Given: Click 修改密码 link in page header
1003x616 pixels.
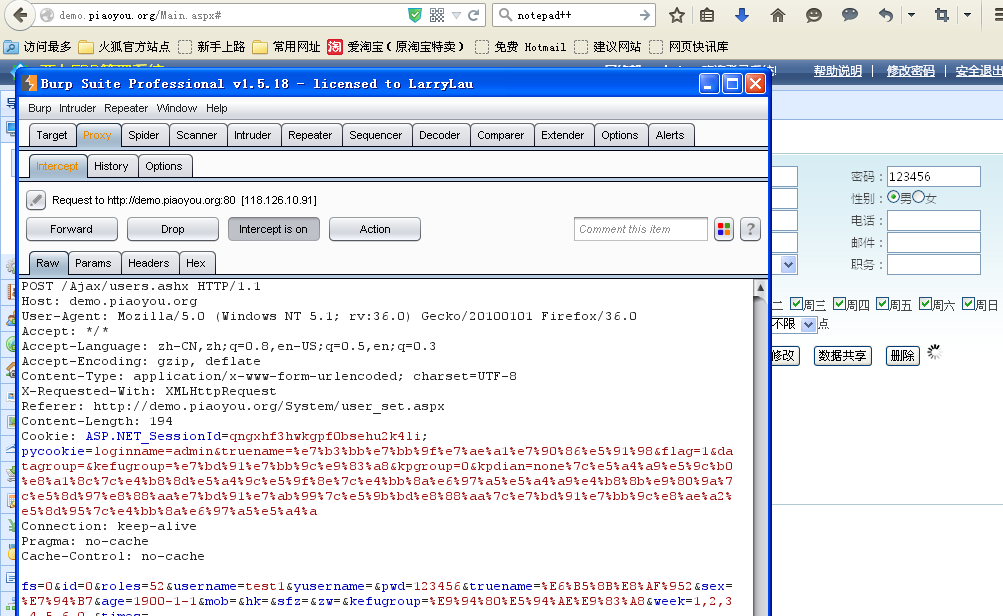Looking at the screenshot, I should tap(910, 71).
